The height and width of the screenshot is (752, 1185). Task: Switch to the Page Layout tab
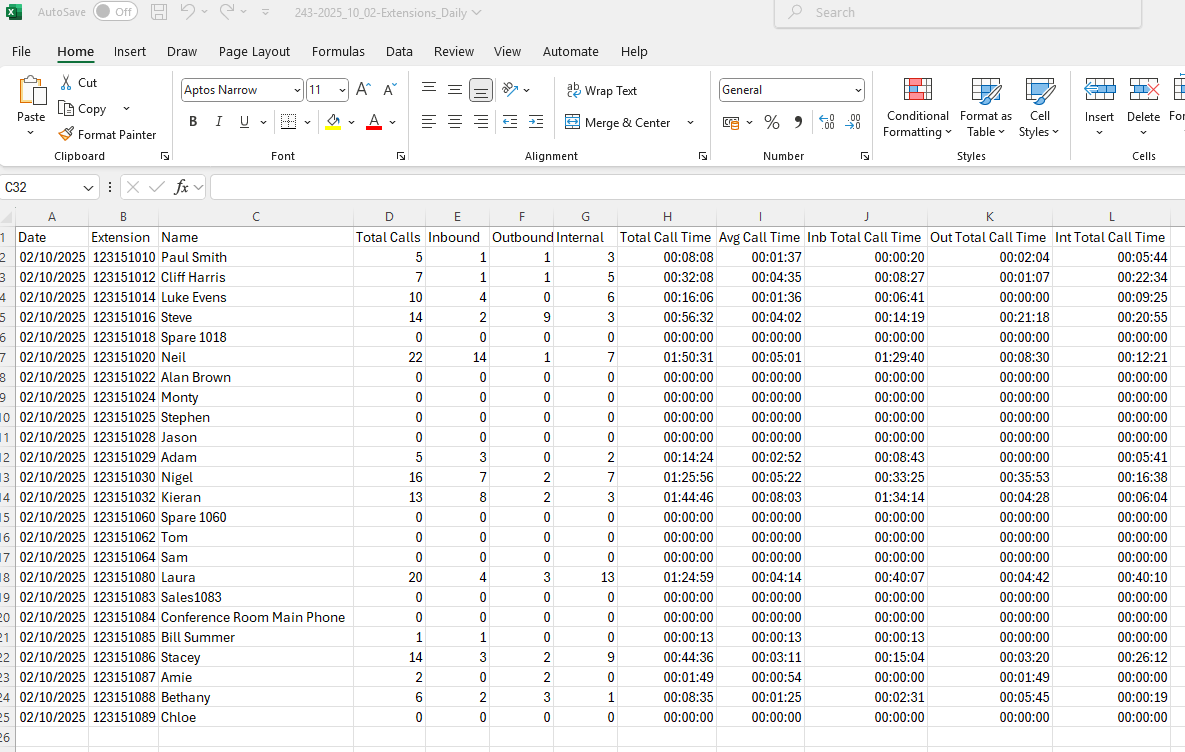[x=254, y=52]
